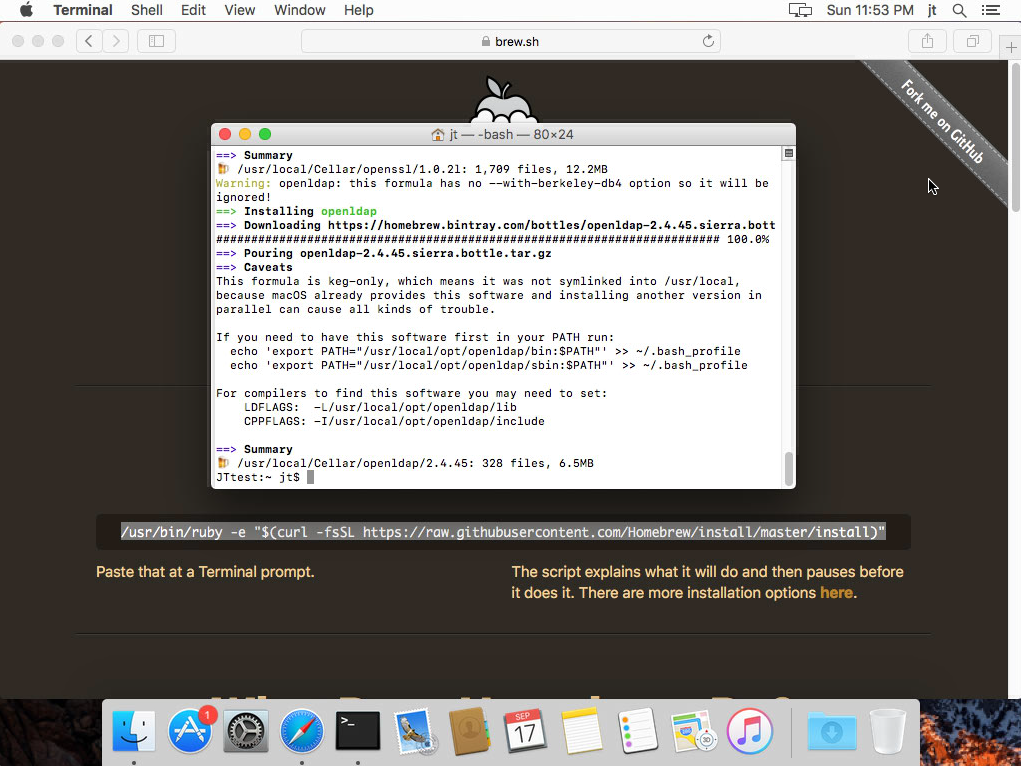The height and width of the screenshot is (766, 1021).
Task: Open System Preferences from the Dock
Action: point(245,731)
